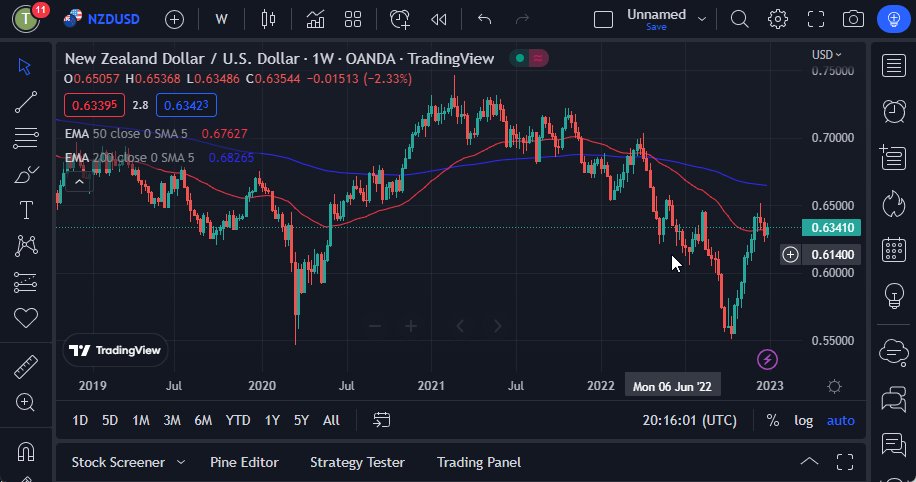The width and height of the screenshot is (916, 482).
Task: Redo the chart action
Action: coord(522,19)
